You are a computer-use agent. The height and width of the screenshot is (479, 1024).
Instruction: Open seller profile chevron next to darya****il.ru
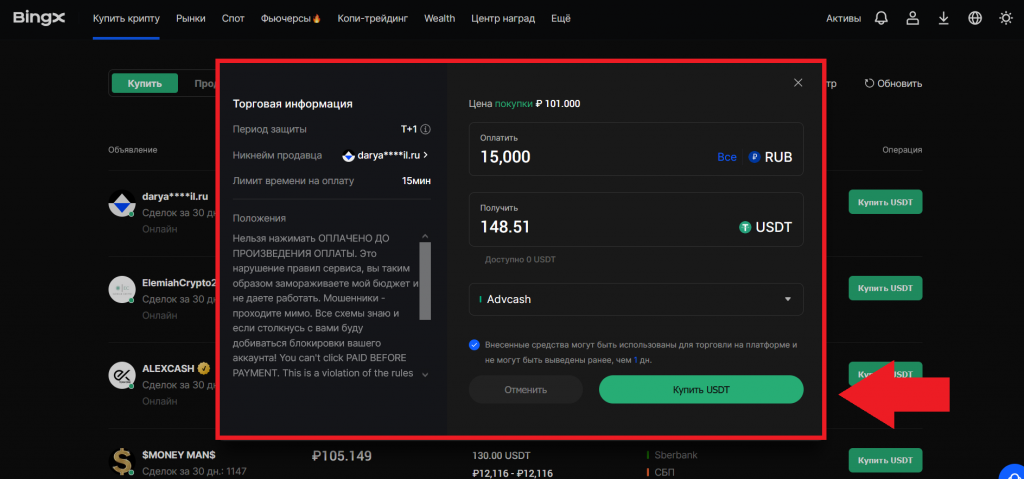426,156
